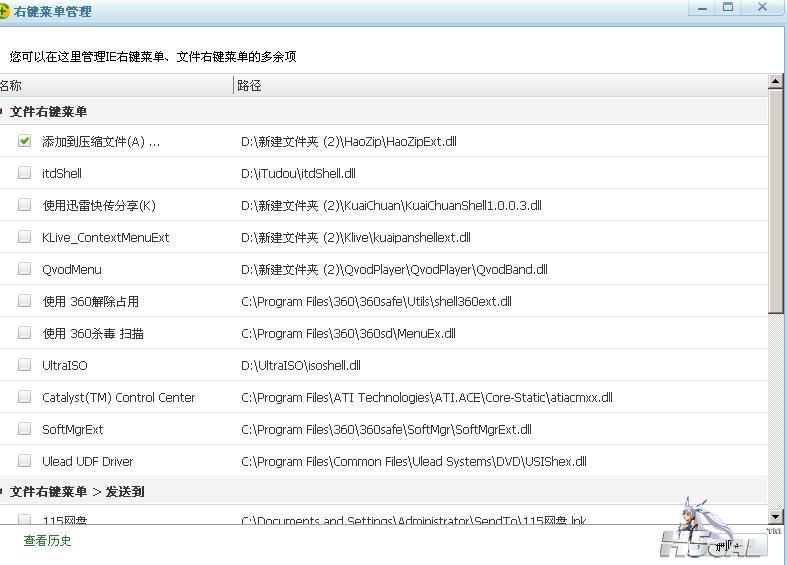Select the USIShex.dll path
The image size is (787, 565).
414,462
